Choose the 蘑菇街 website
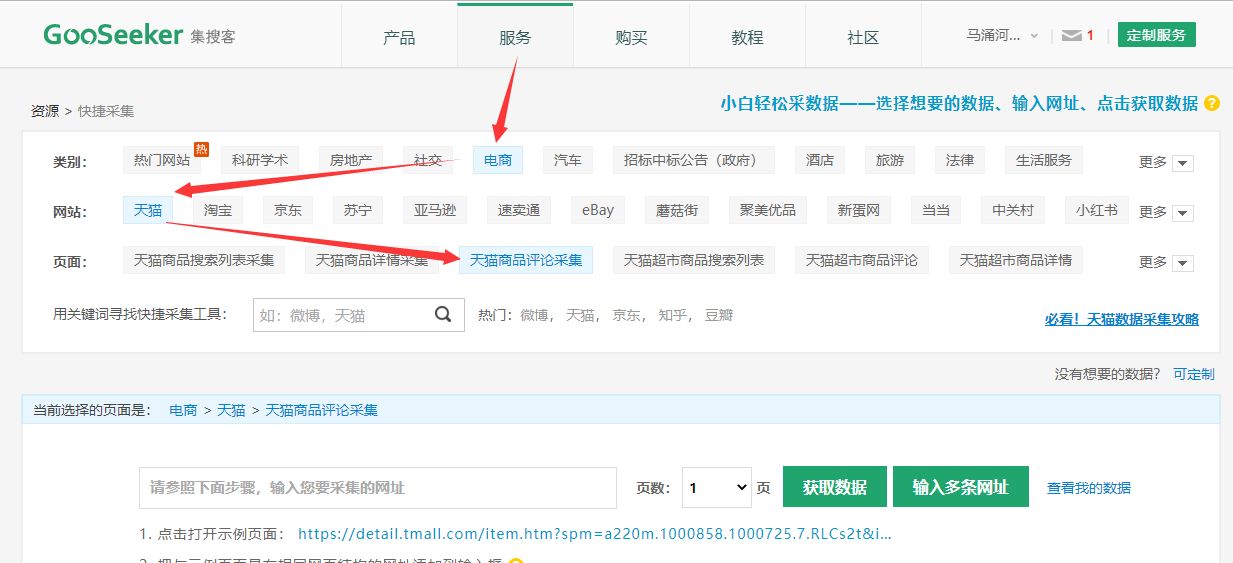The height and width of the screenshot is (563, 1233). (x=677, y=210)
